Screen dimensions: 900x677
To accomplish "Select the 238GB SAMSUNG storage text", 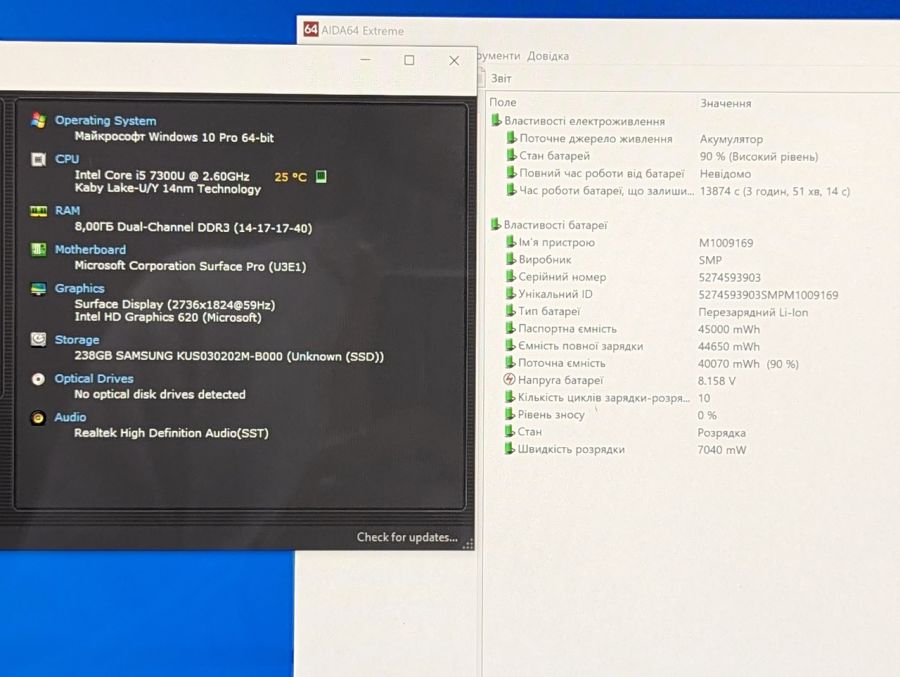I will (x=229, y=356).
